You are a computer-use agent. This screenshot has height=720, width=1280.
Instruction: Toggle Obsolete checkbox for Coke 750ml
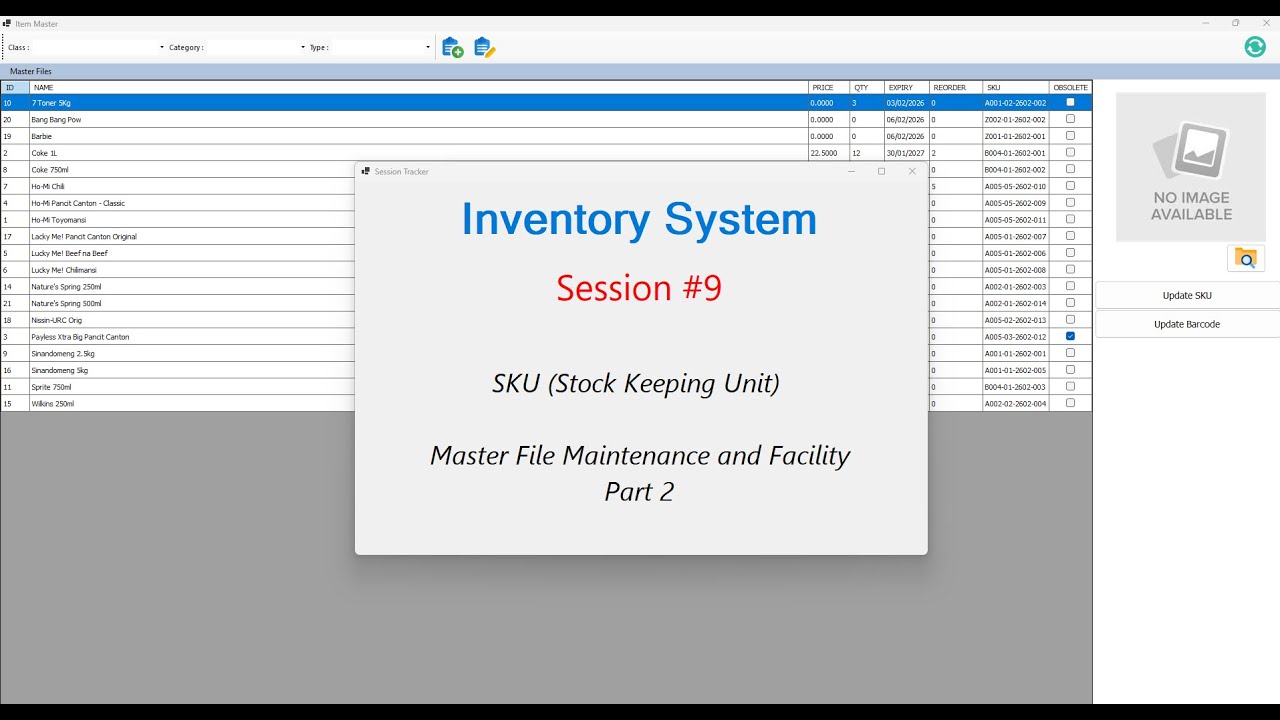1070,169
